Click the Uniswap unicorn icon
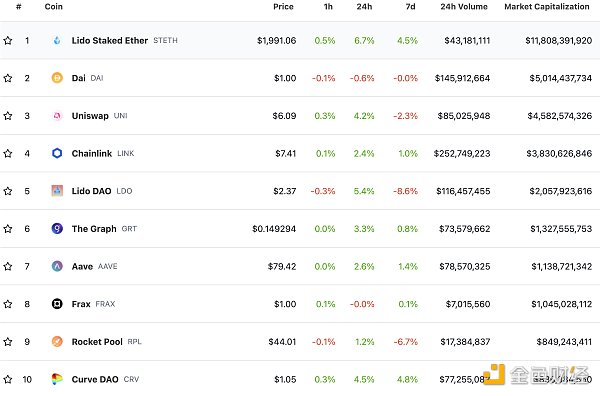 tap(57, 116)
